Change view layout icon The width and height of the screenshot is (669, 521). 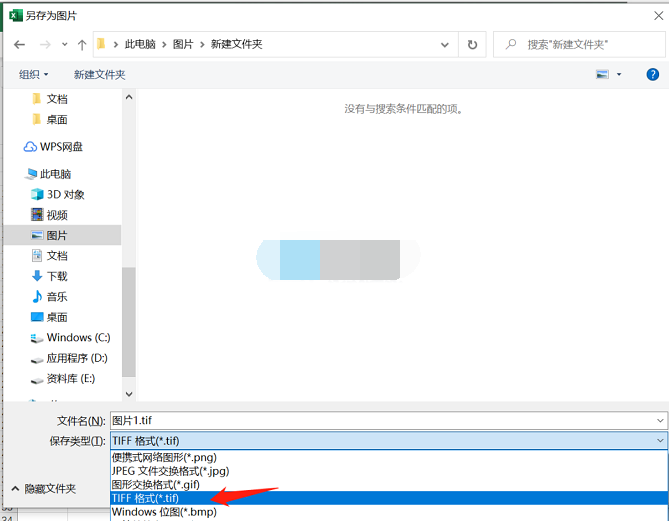pyautogui.click(x=602, y=74)
